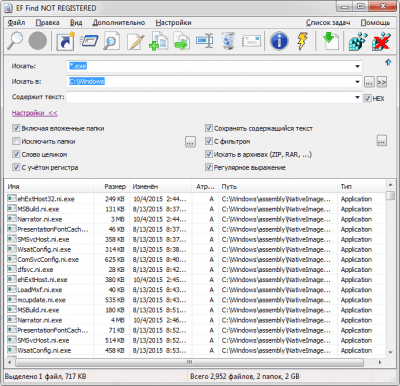Click the recycle bin delete icon

[x=228, y=41]
